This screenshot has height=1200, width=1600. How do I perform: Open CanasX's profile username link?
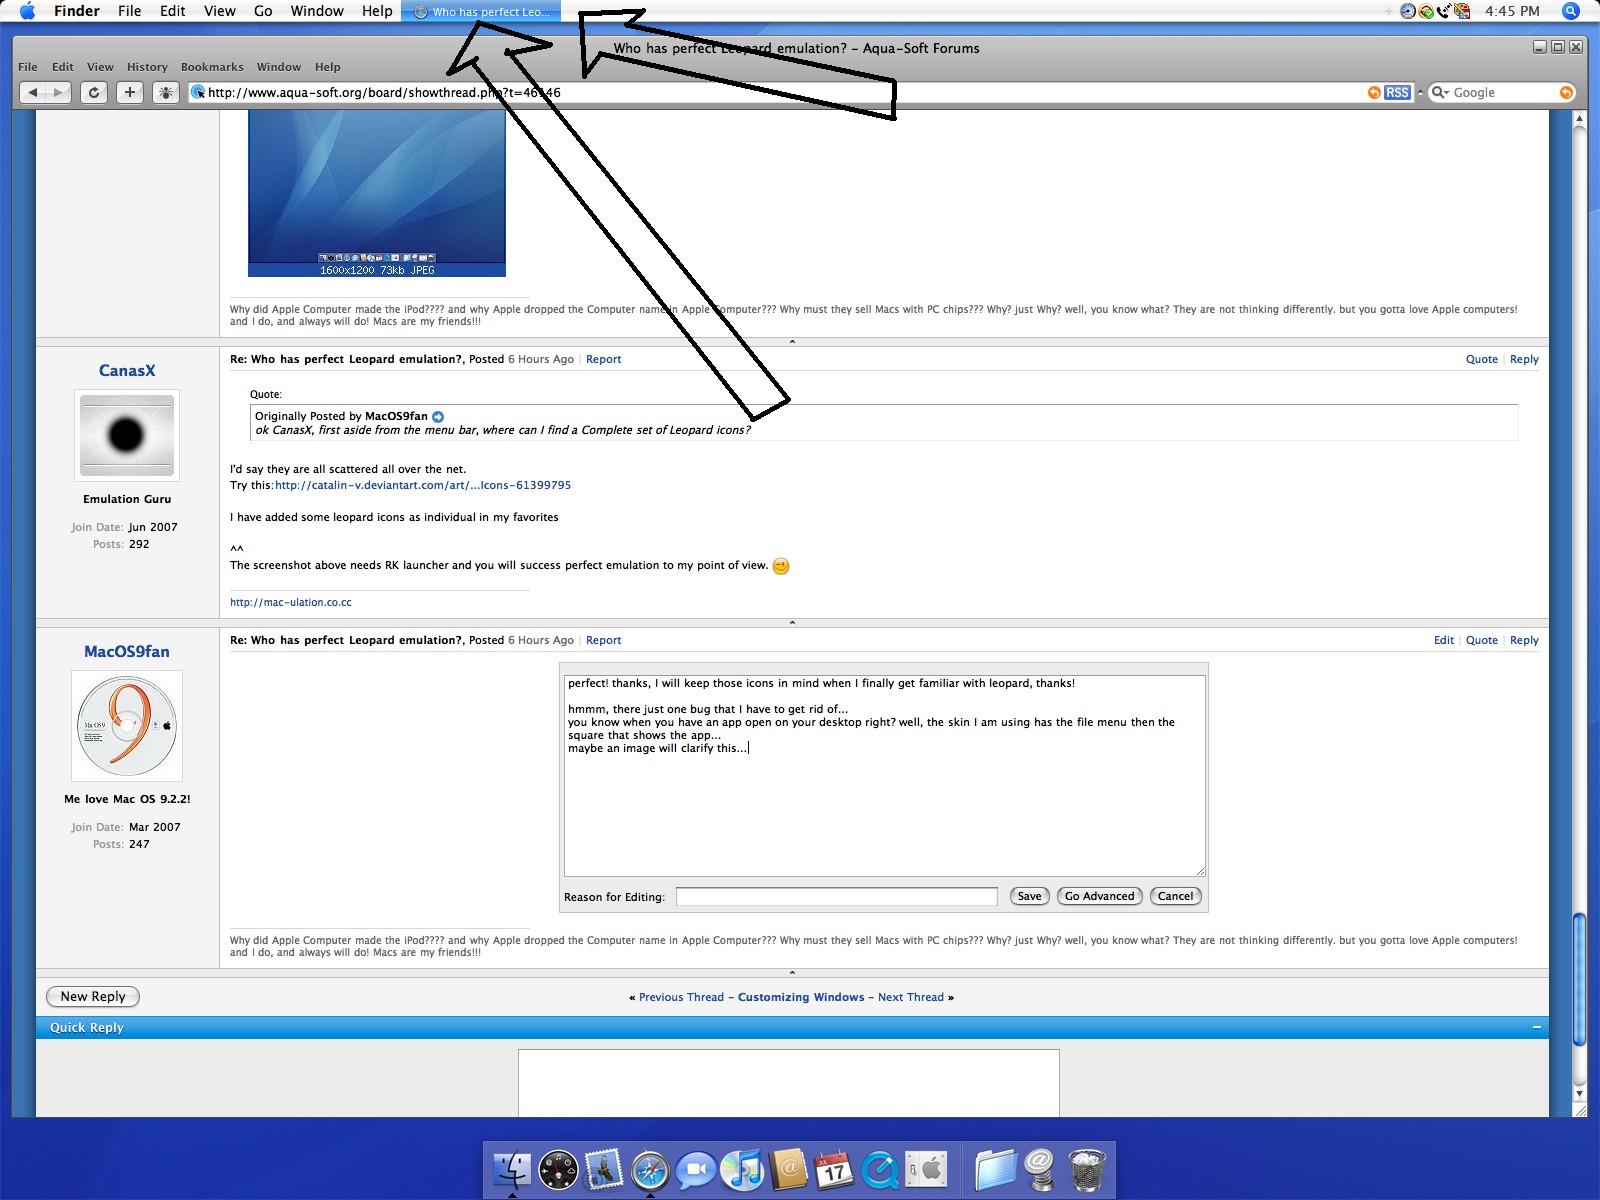(127, 370)
